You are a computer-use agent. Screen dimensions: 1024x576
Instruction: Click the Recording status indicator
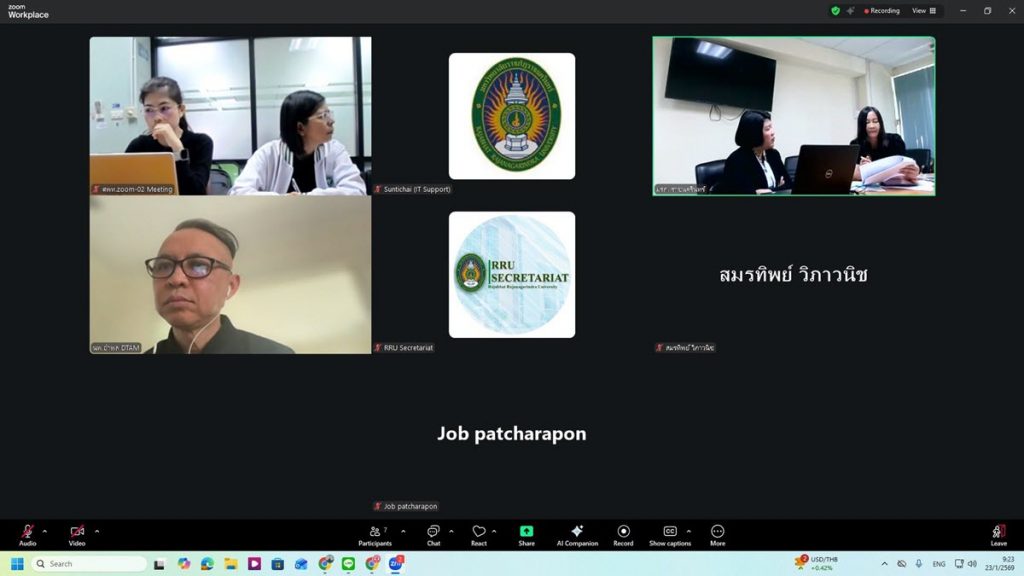pyautogui.click(x=879, y=11)
